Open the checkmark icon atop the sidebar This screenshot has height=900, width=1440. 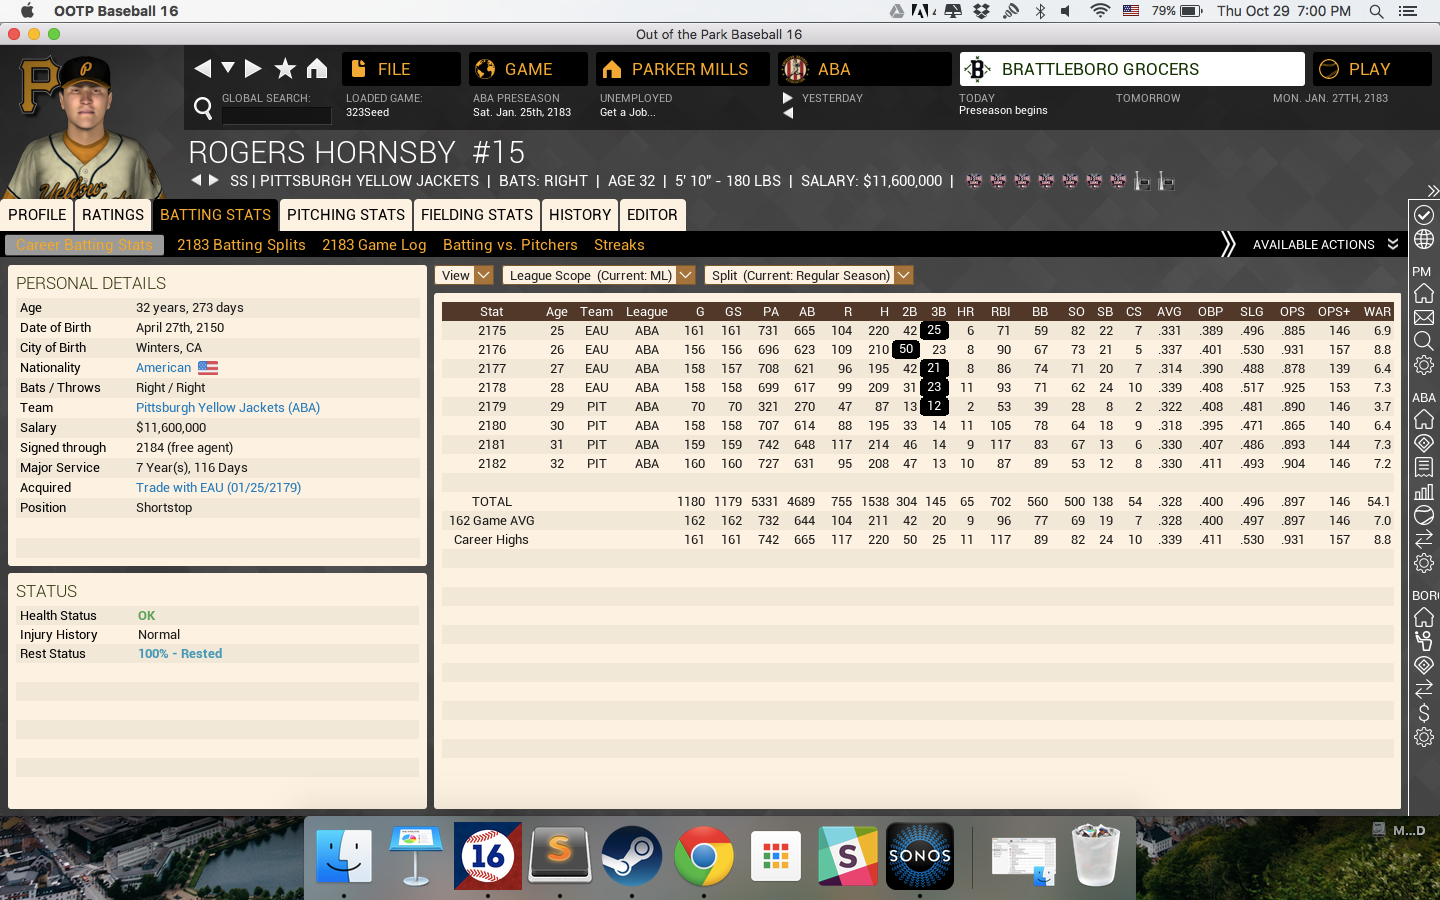1424,215
